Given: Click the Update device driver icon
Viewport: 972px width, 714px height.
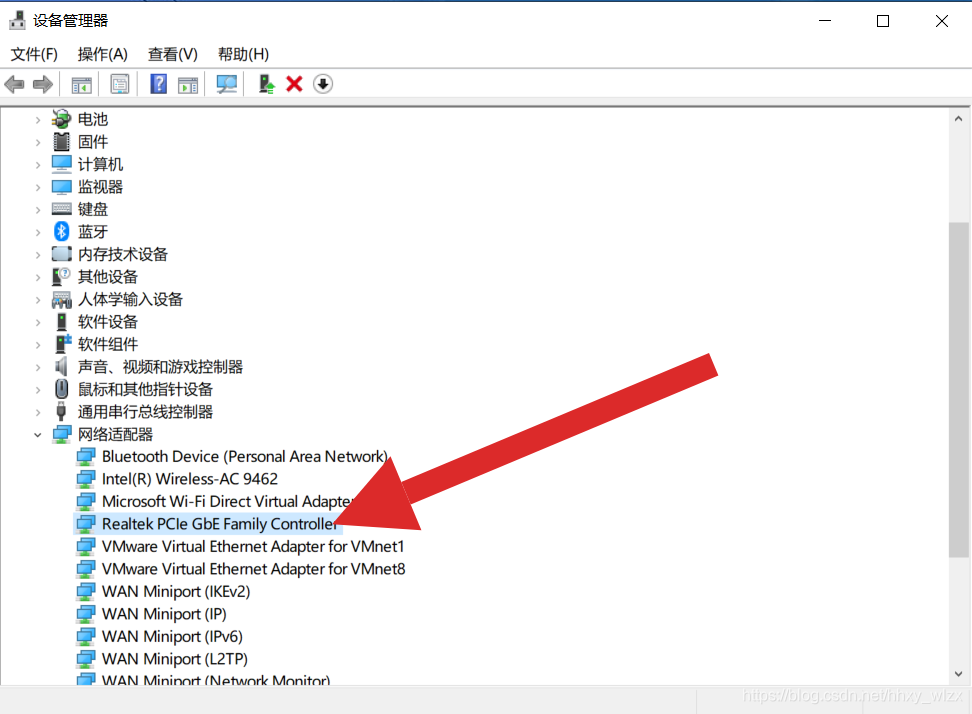Looking at the screenshot, I should (x=267, y=84).
